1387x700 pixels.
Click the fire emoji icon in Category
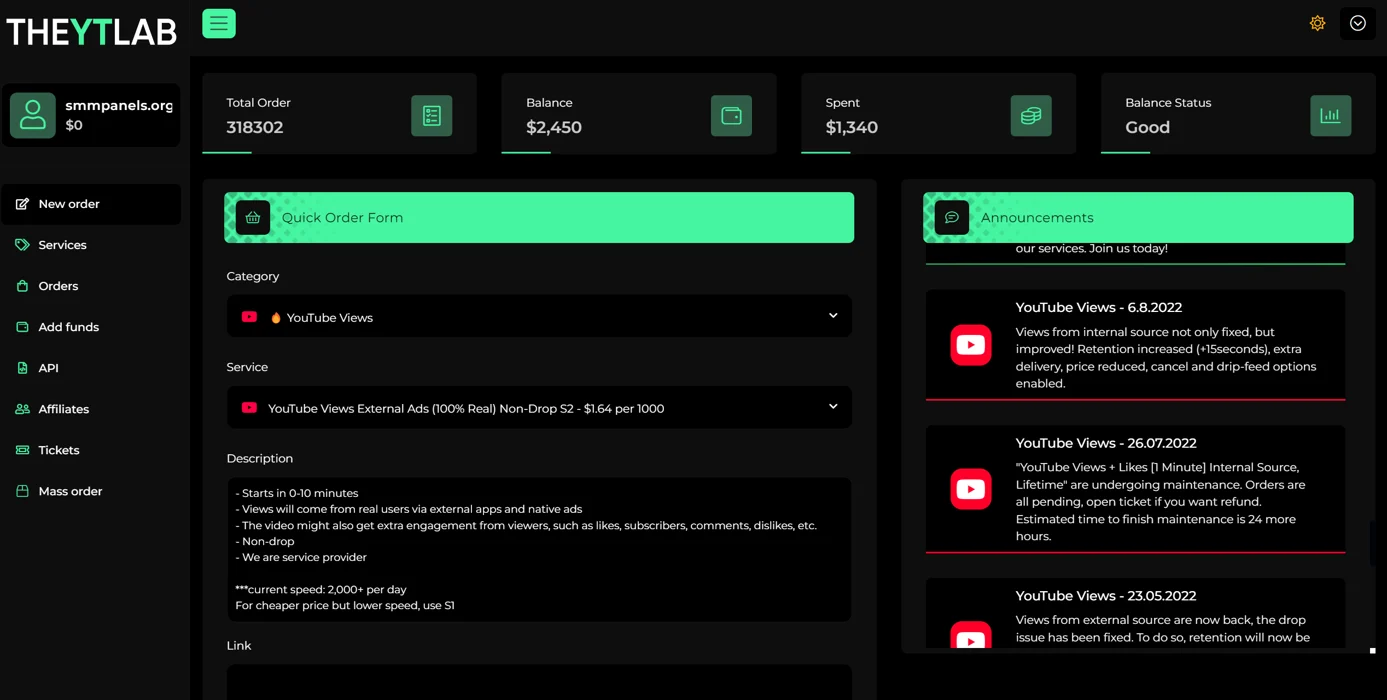point(276,318)
